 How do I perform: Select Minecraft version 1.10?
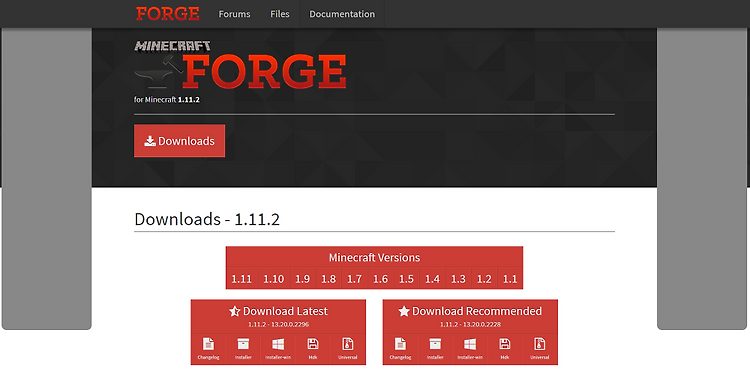coord(274,279)
